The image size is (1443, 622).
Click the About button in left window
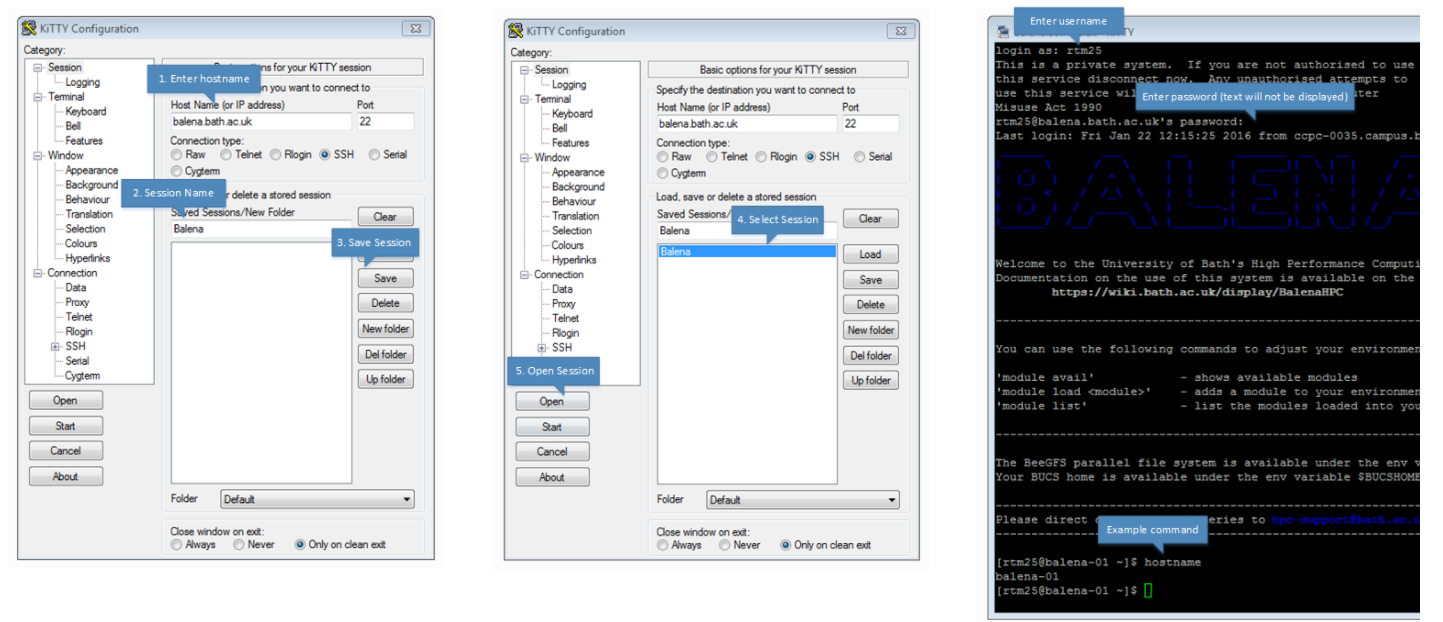66,477
